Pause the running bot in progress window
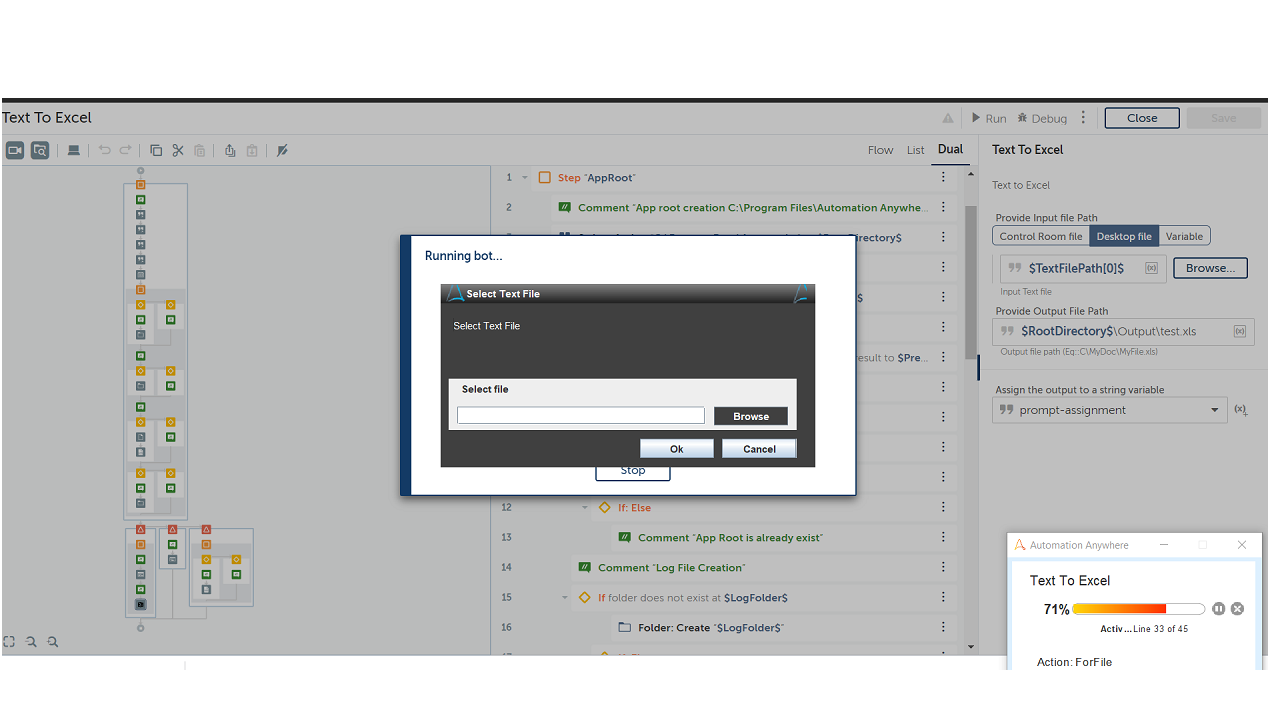This screenshot has width=1280, height=720. (x=1218, y=609)
